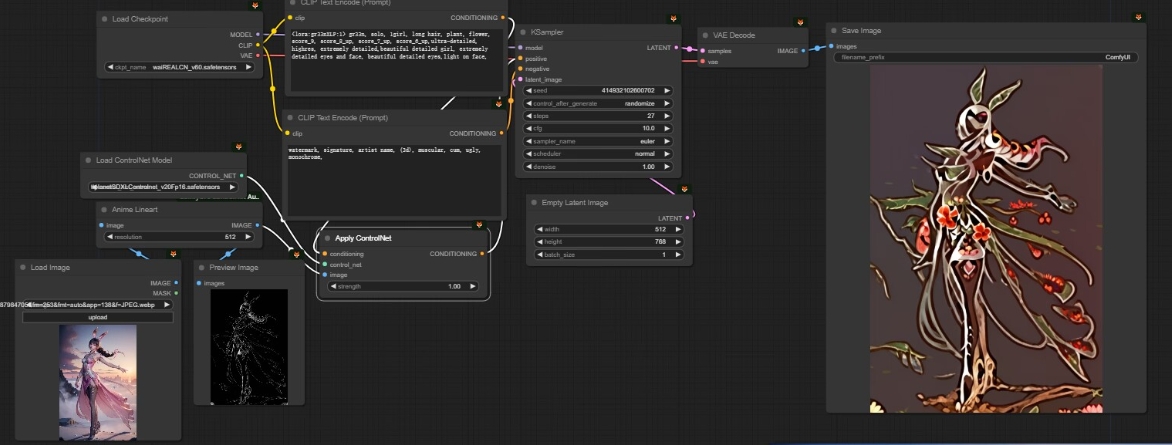The width and height of the screenshot is (1172, 445).
Task: Open the scheduler dropdown set to normal
Action: click(x=598, y=154)
